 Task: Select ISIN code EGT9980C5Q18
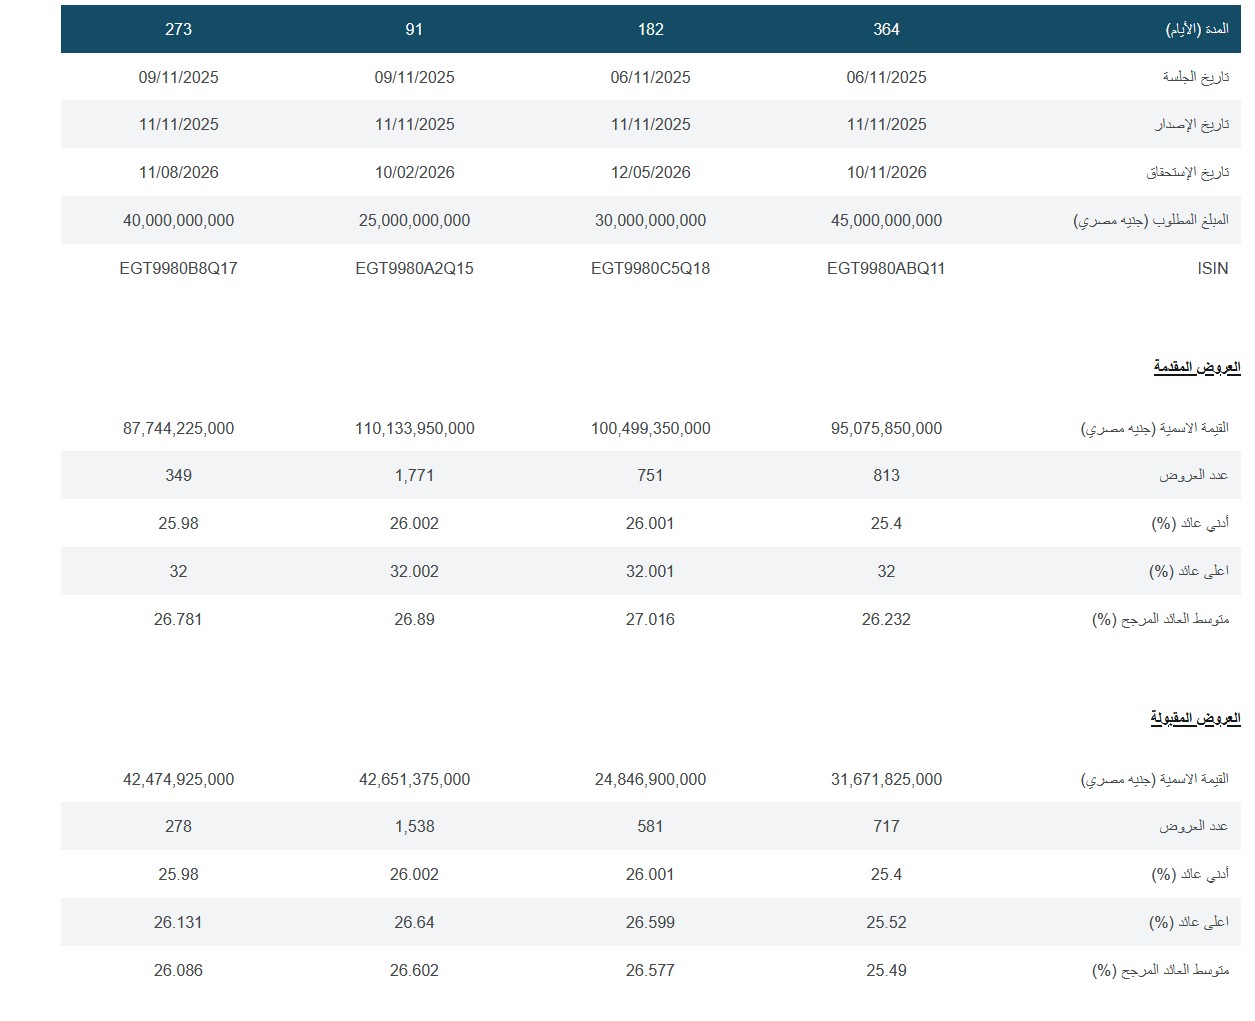650,268
